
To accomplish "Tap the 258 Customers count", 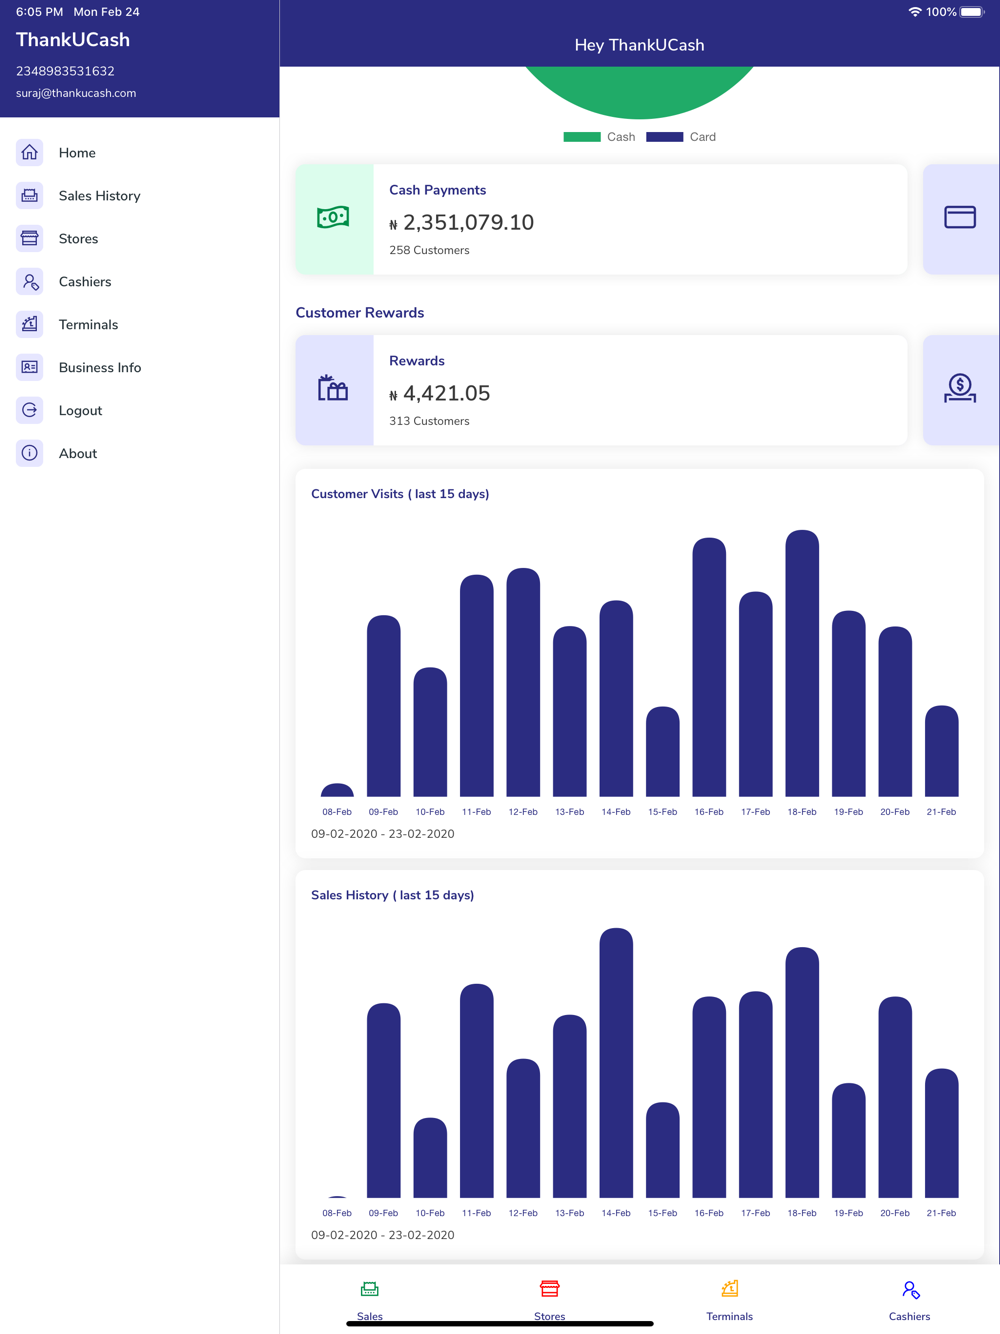I will tap(429, 250).
